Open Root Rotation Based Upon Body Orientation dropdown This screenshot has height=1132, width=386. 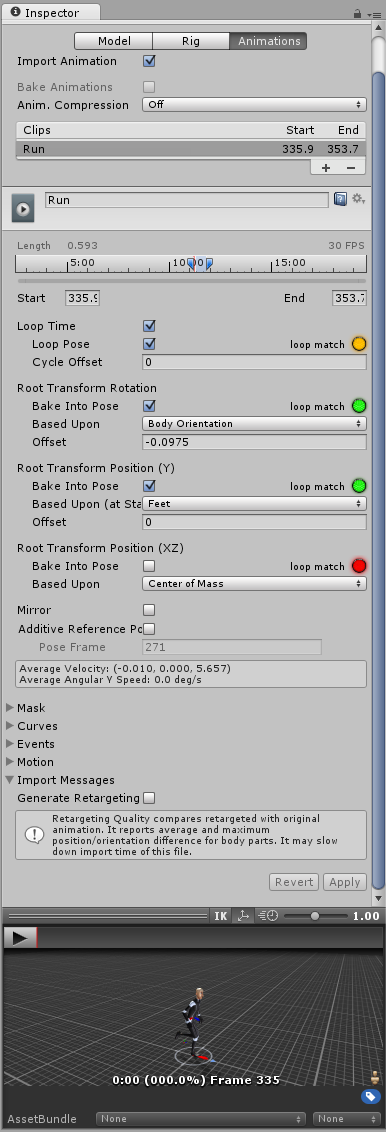coord(254,424)
